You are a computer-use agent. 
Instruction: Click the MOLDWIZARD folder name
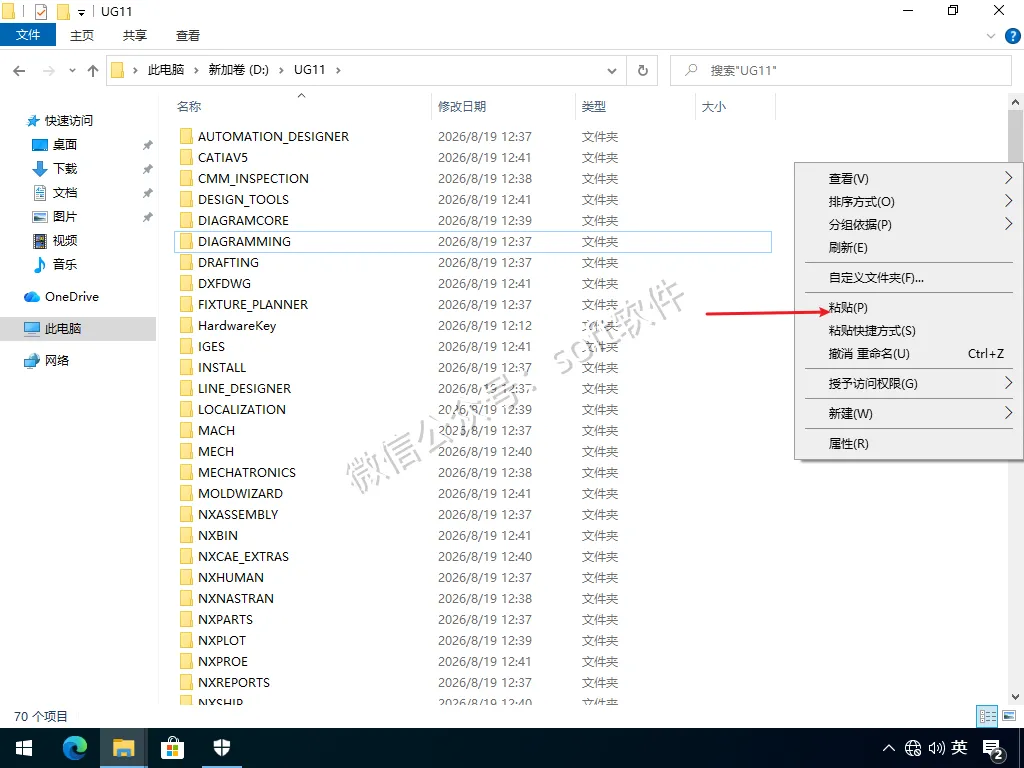(240, 494)
